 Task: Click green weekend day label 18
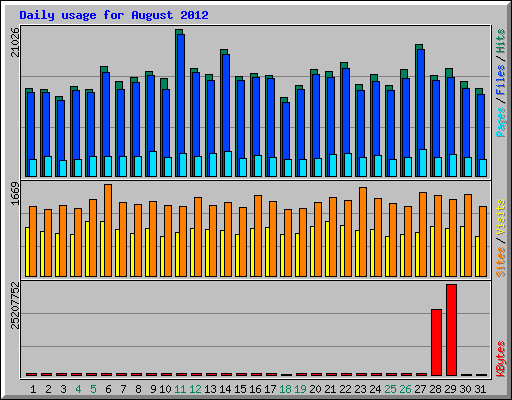pos(285,389)
